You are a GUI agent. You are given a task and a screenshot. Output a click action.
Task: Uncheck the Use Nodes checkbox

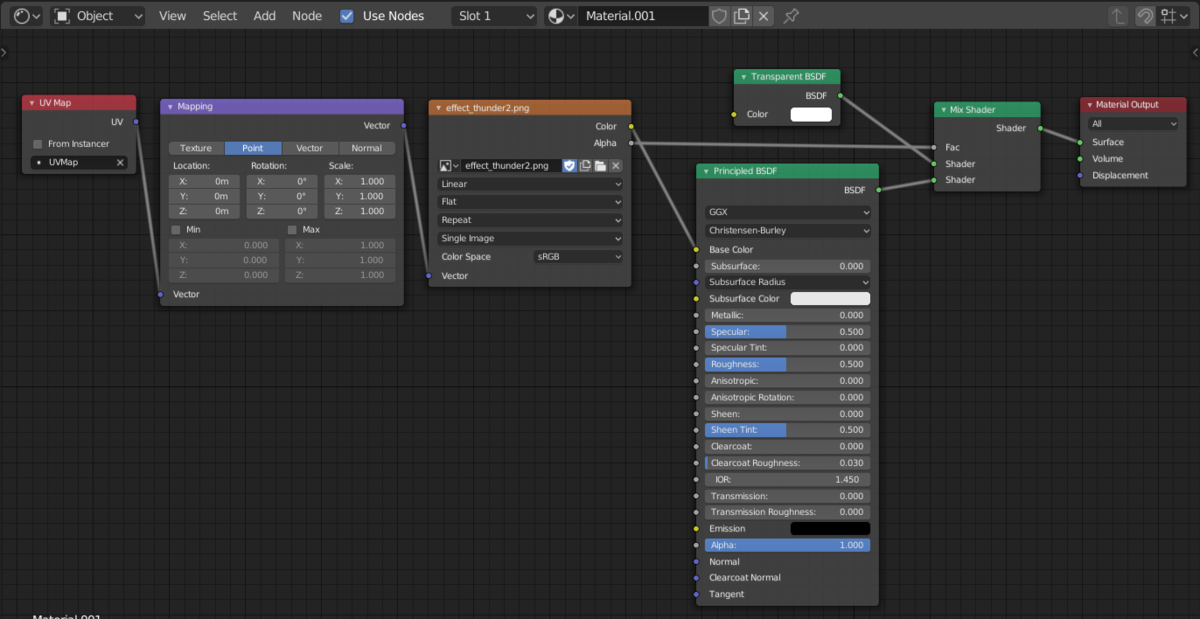click(347, 16)
